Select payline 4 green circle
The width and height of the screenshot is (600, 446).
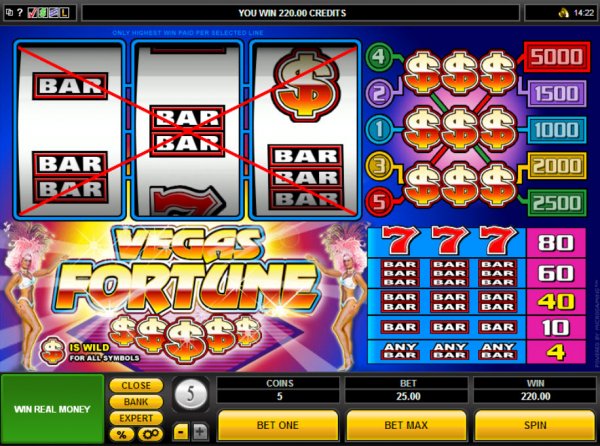[378, 57]
